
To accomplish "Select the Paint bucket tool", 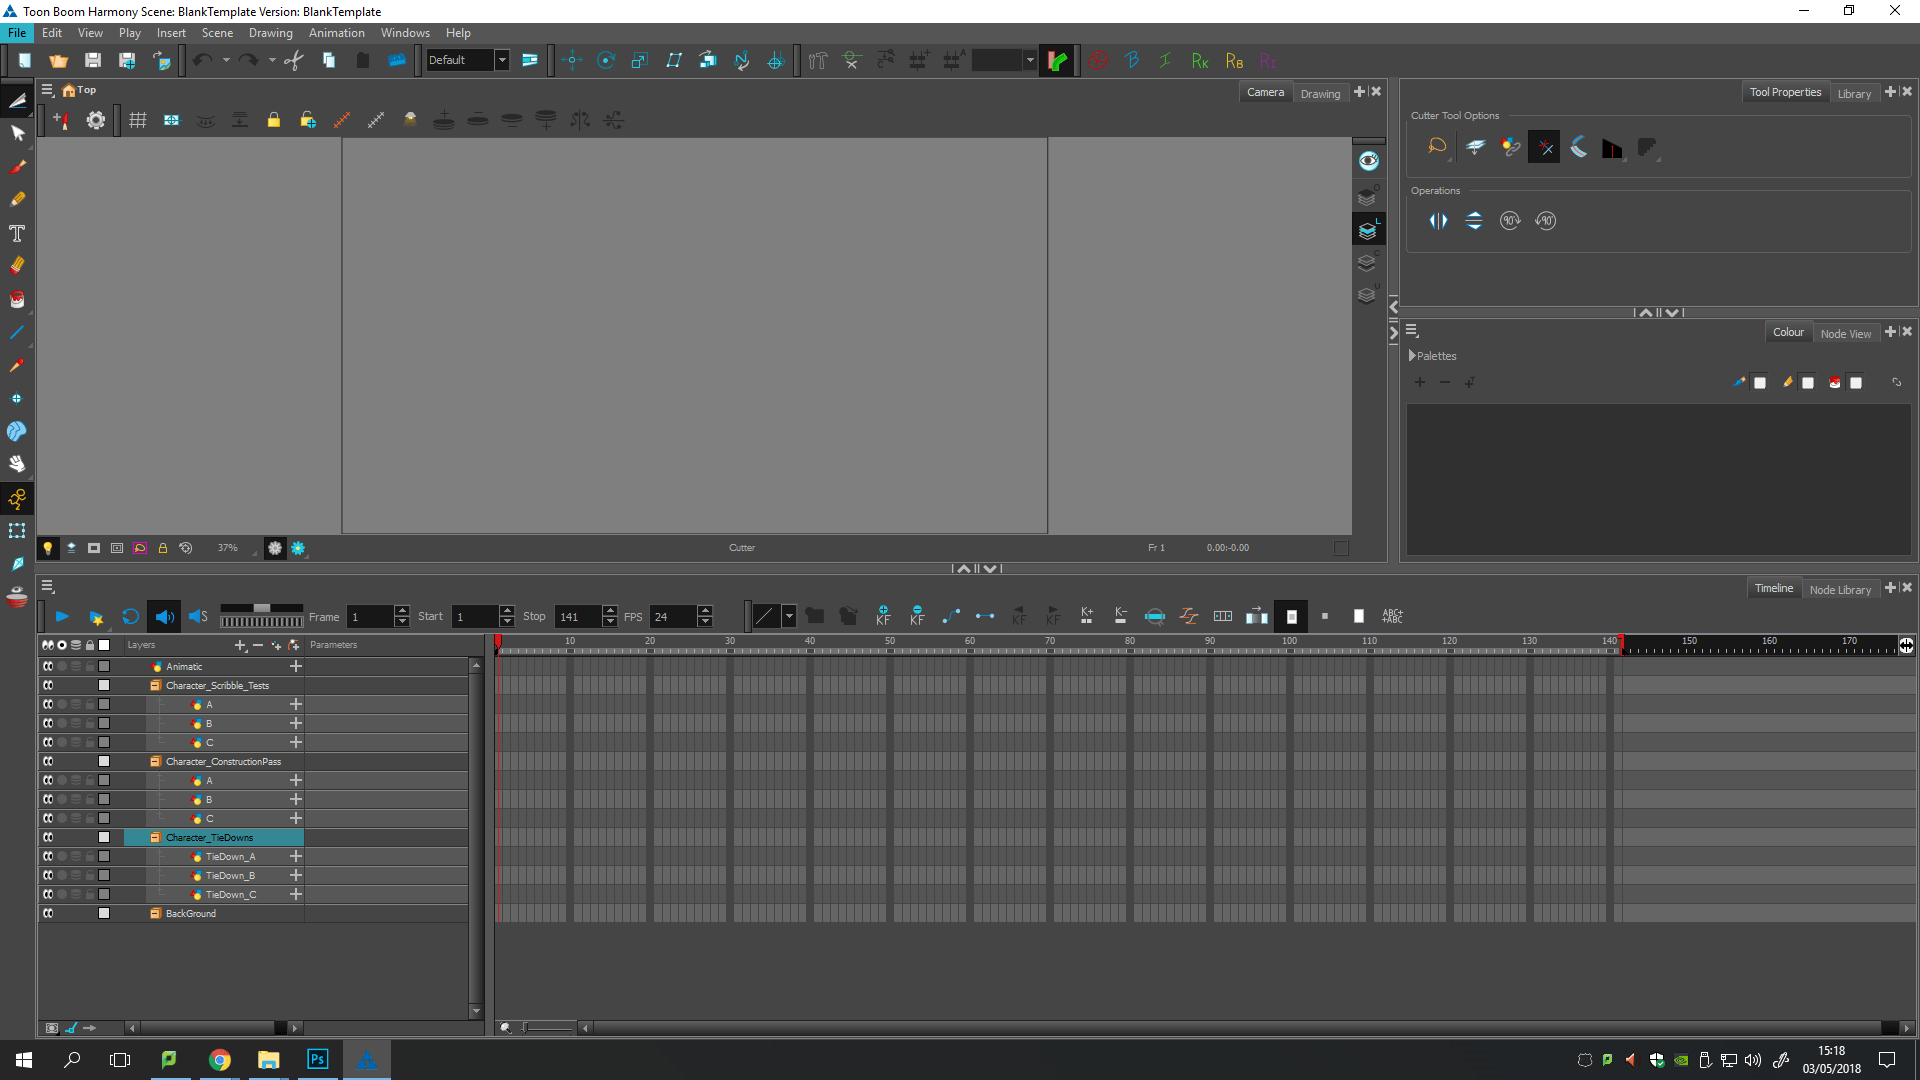I will (17, 299).
